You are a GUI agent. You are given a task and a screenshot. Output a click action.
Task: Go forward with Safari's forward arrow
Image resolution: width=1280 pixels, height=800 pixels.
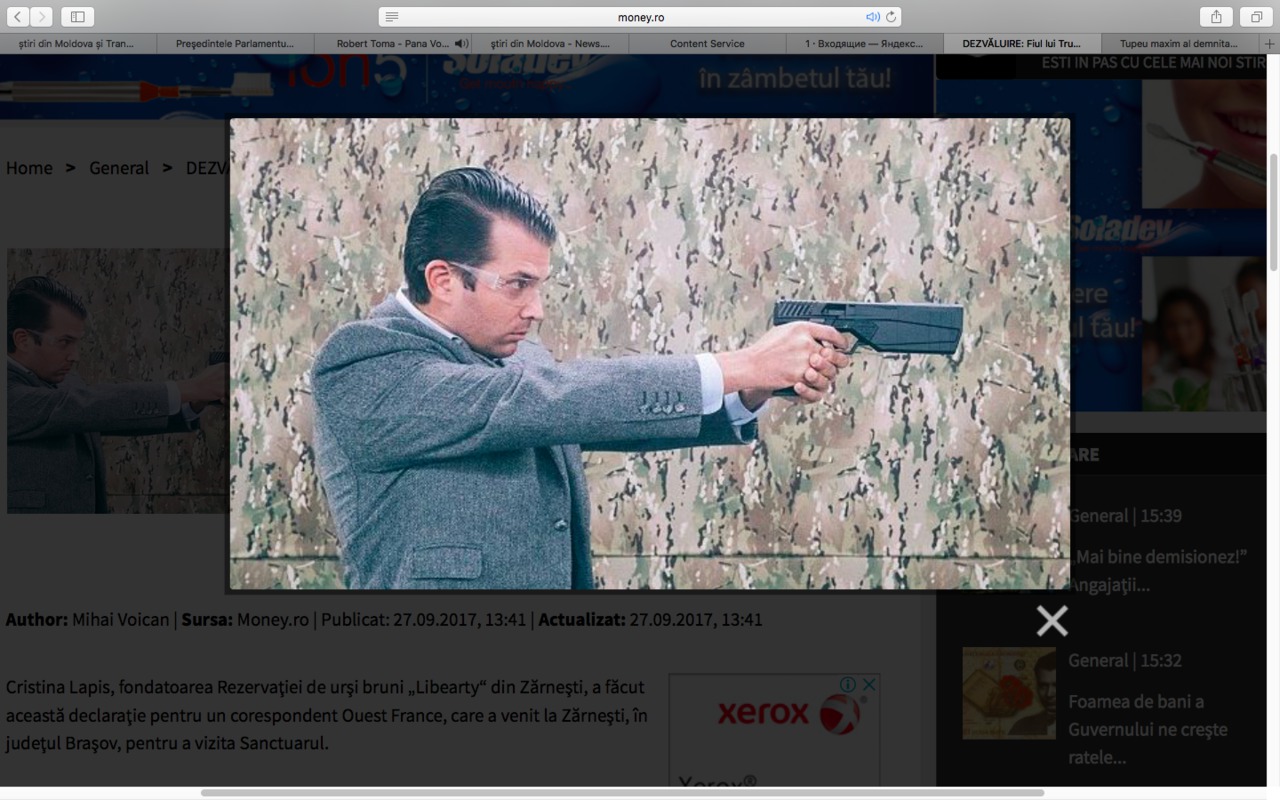pos(41,16)
